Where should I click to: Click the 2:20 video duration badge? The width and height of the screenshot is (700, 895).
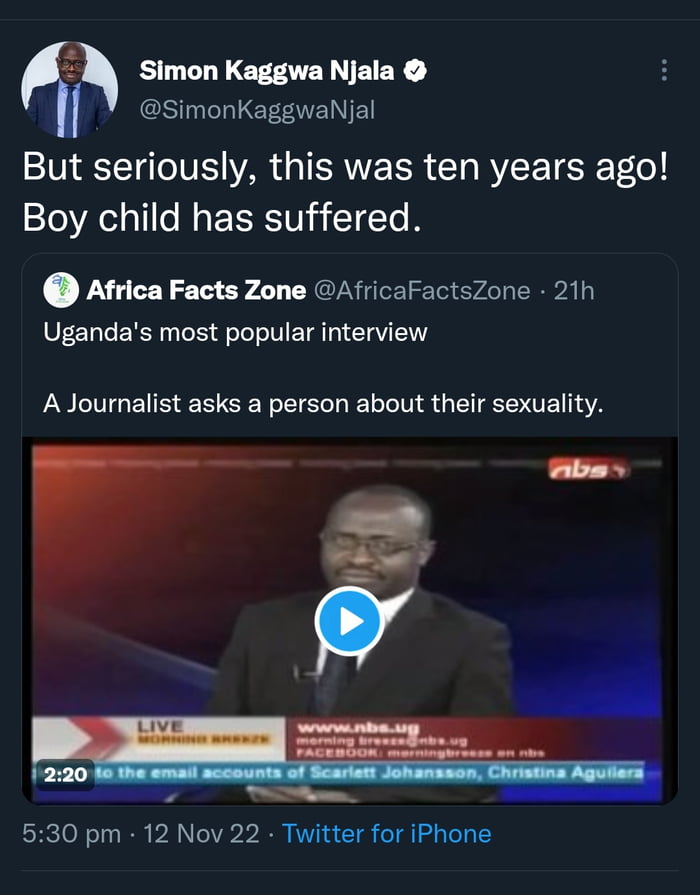pyautogui.click(x=66, y=773)
